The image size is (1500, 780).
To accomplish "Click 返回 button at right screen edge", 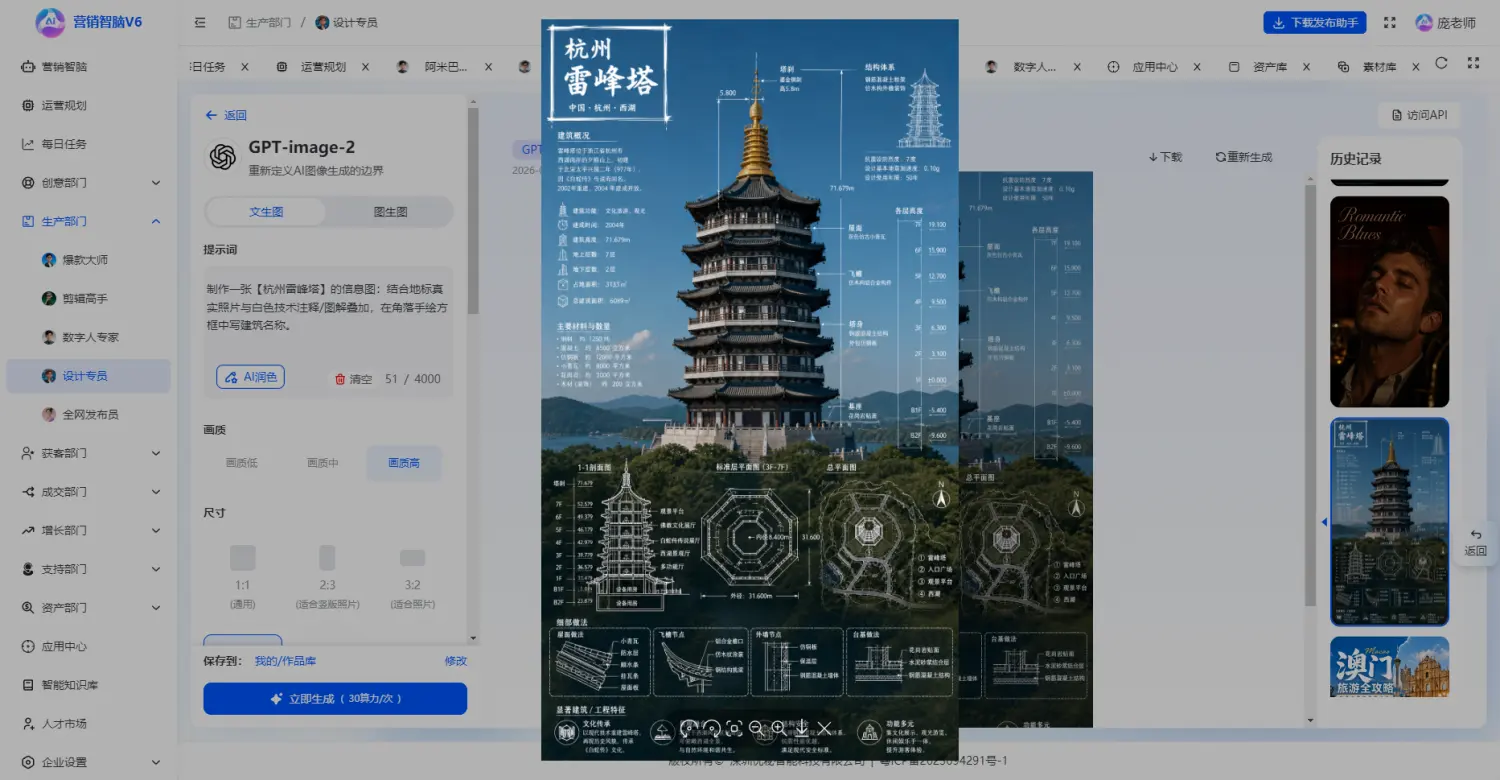I will coord(1476,542).
